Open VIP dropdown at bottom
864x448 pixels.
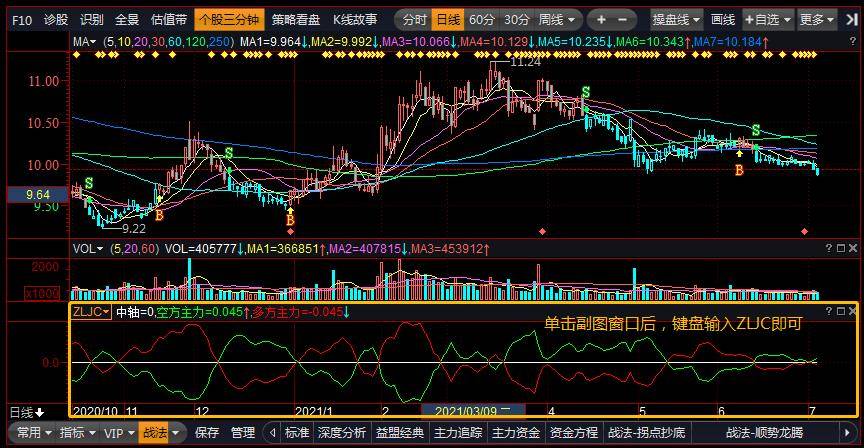coord(119,433)
